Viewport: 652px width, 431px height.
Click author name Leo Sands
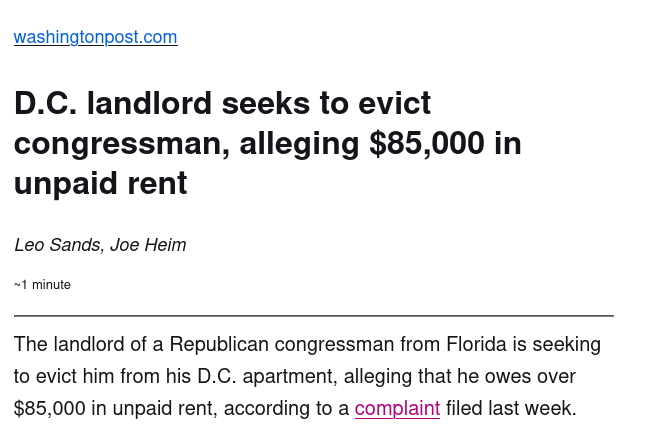pos(56,245)
